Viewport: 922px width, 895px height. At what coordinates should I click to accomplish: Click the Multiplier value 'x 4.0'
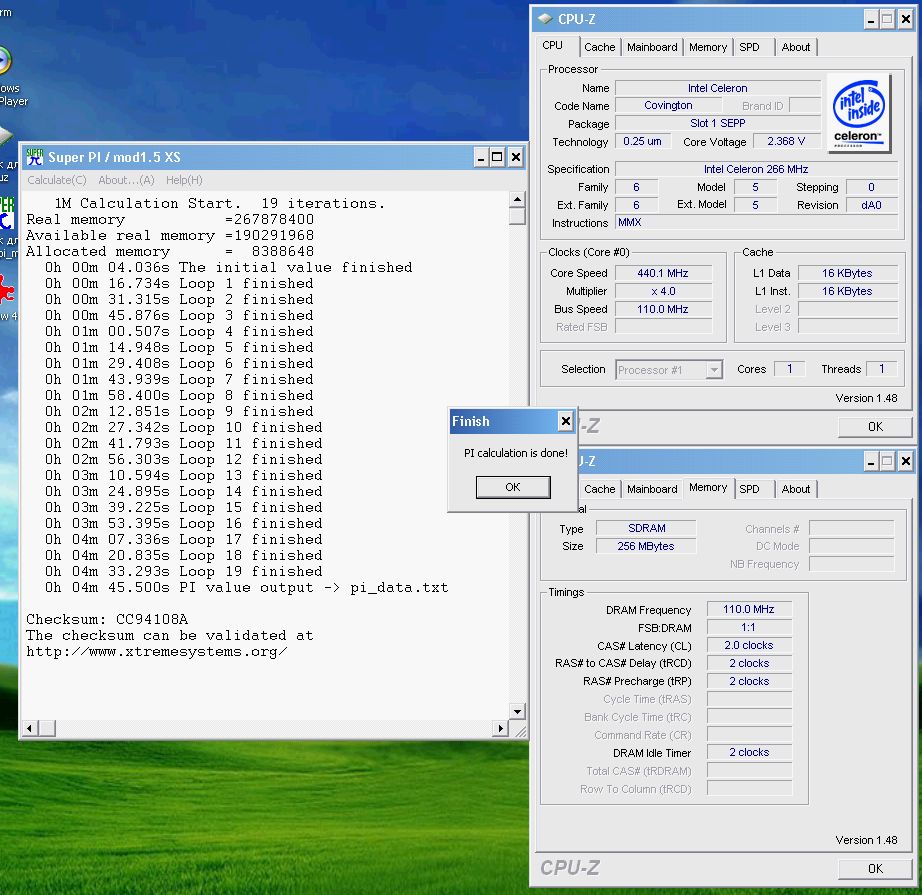point(663,291)
